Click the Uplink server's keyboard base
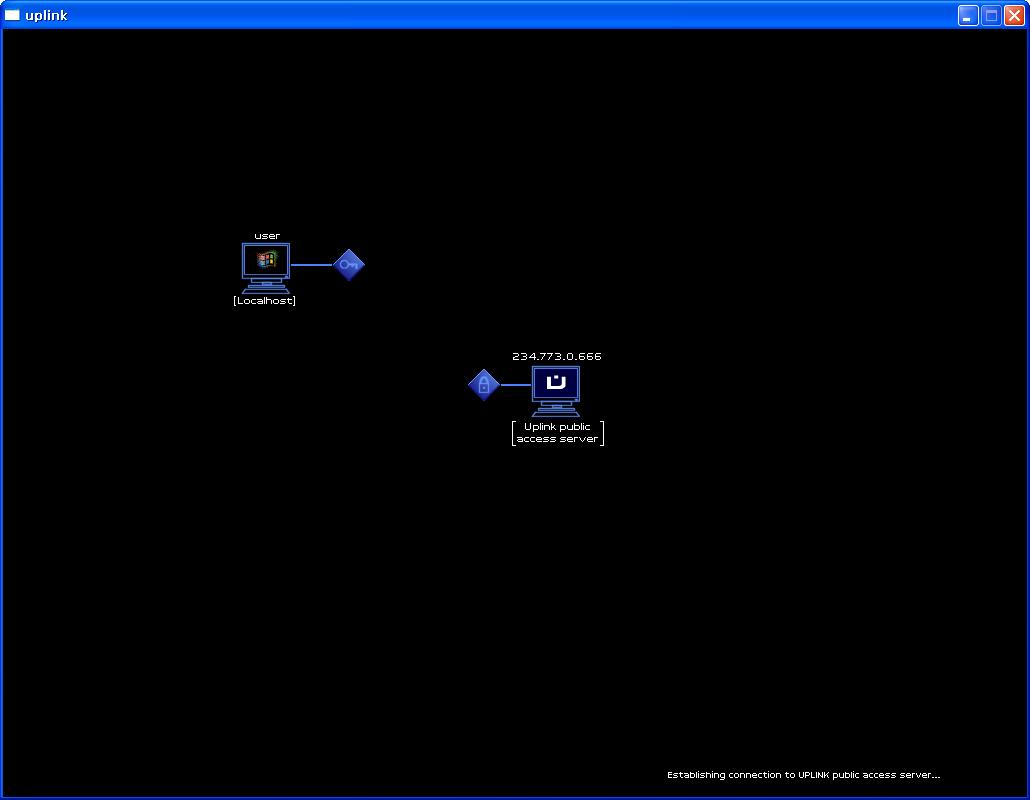Image resolution: width=1030 pixels, height=800 pixels. [x=556, y=411]
